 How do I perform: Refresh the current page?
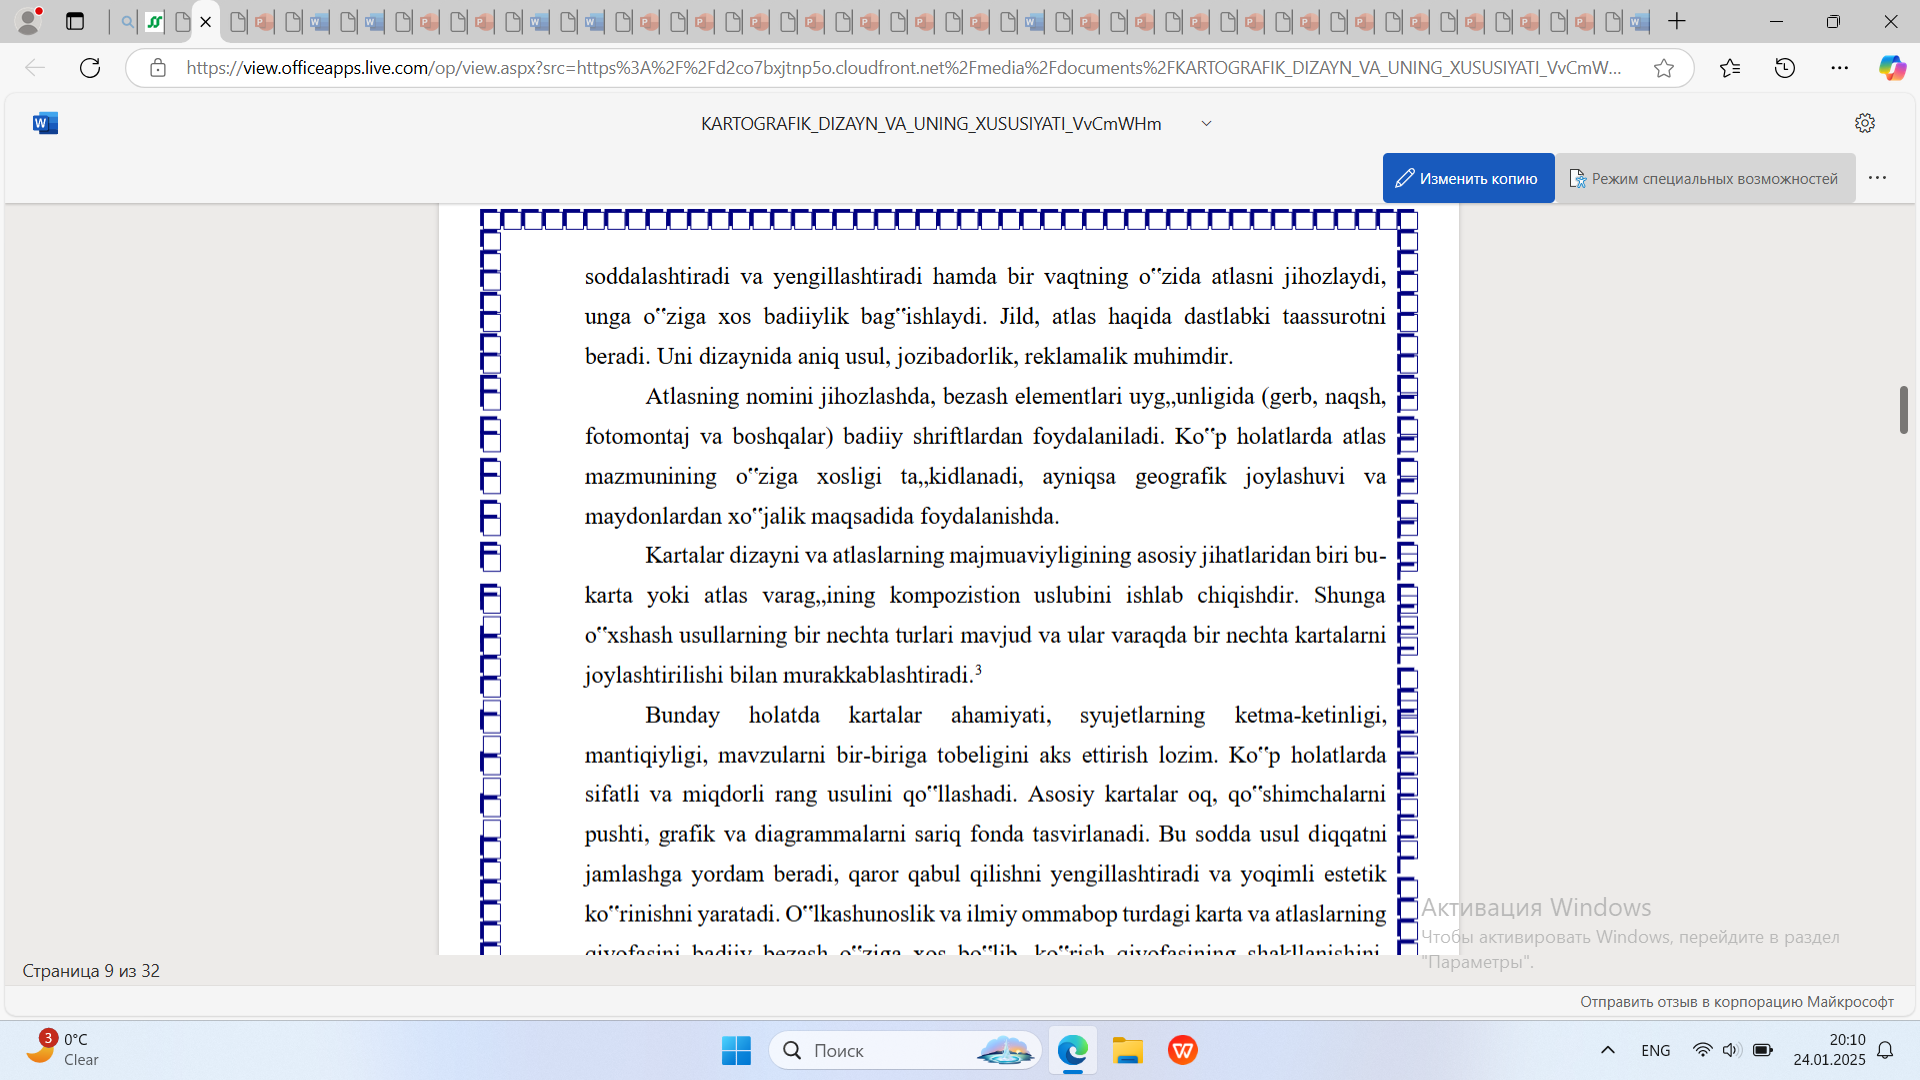click(90, 68)
